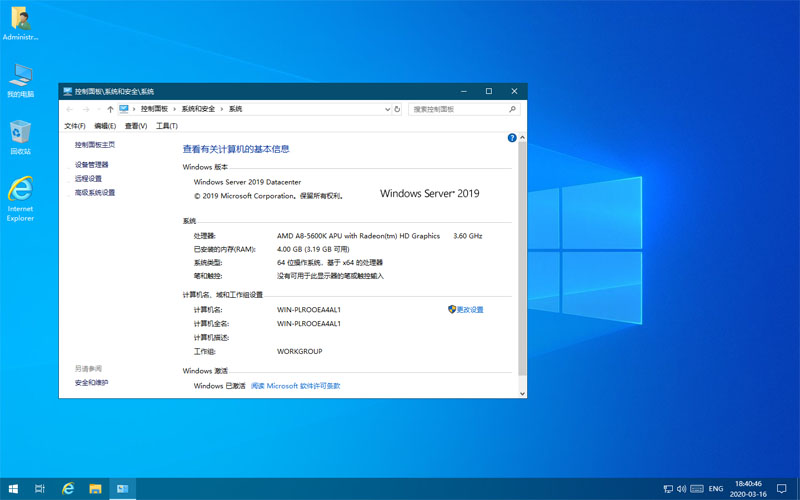
Task: Click the Windows Start button
Action: click(13, 489)
